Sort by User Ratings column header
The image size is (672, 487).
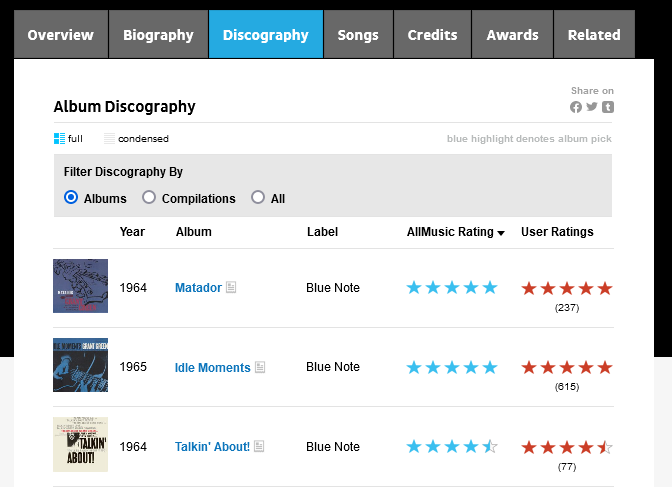point(557,232)
